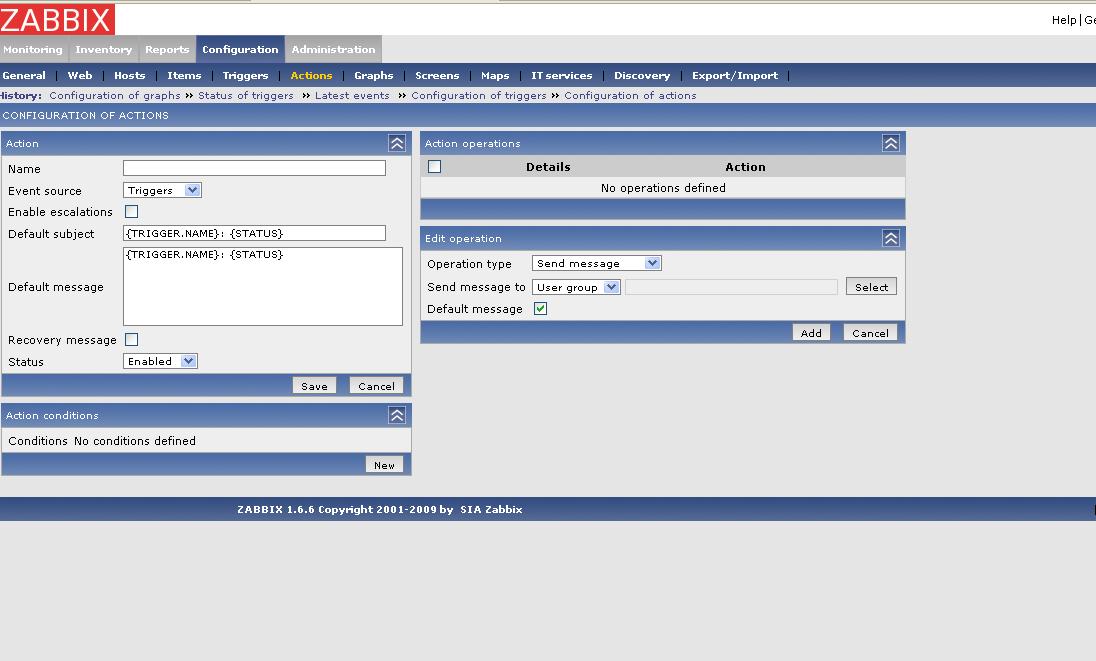Open the Items submenu

pyautogui.click(x=184, y=75)
